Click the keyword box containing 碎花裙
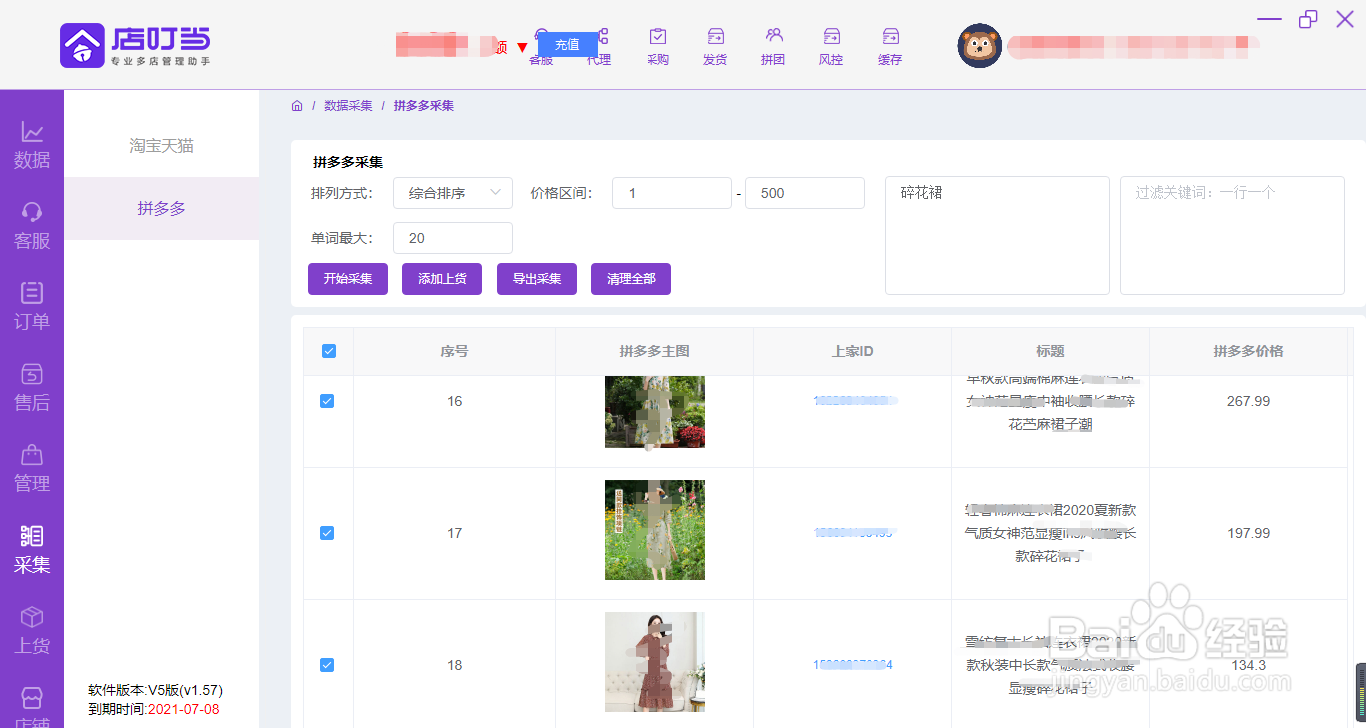 coord(997,235)
